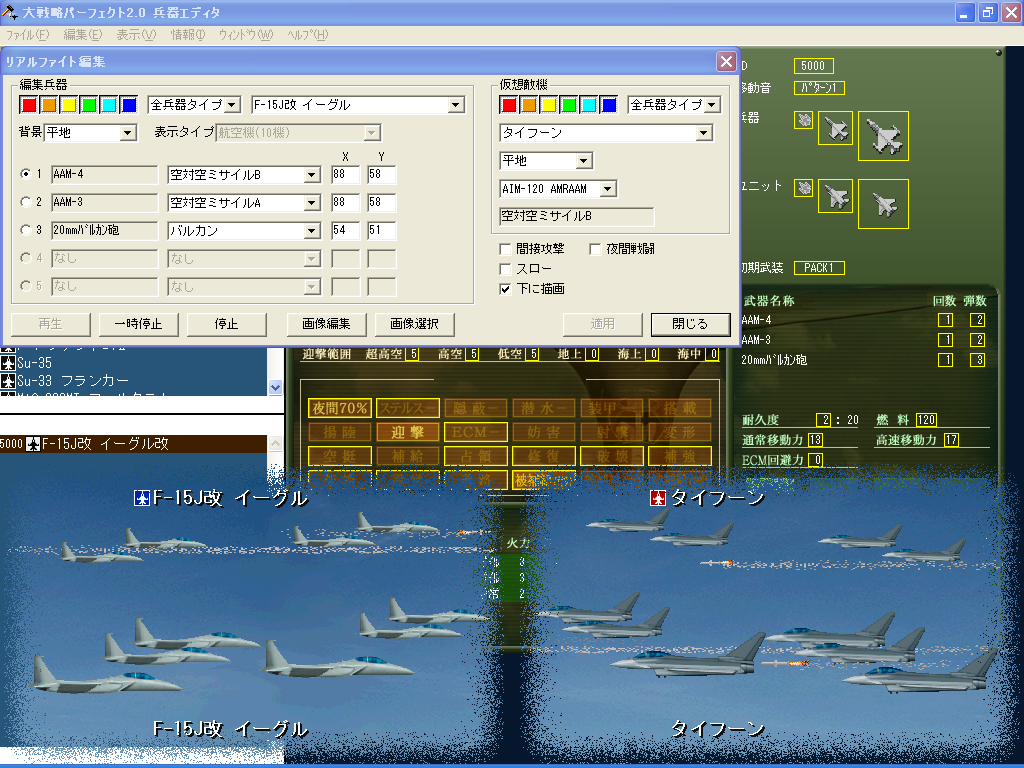
Task: Click the medium jet icon in the unit row
Action: click(x=835, y=196)
